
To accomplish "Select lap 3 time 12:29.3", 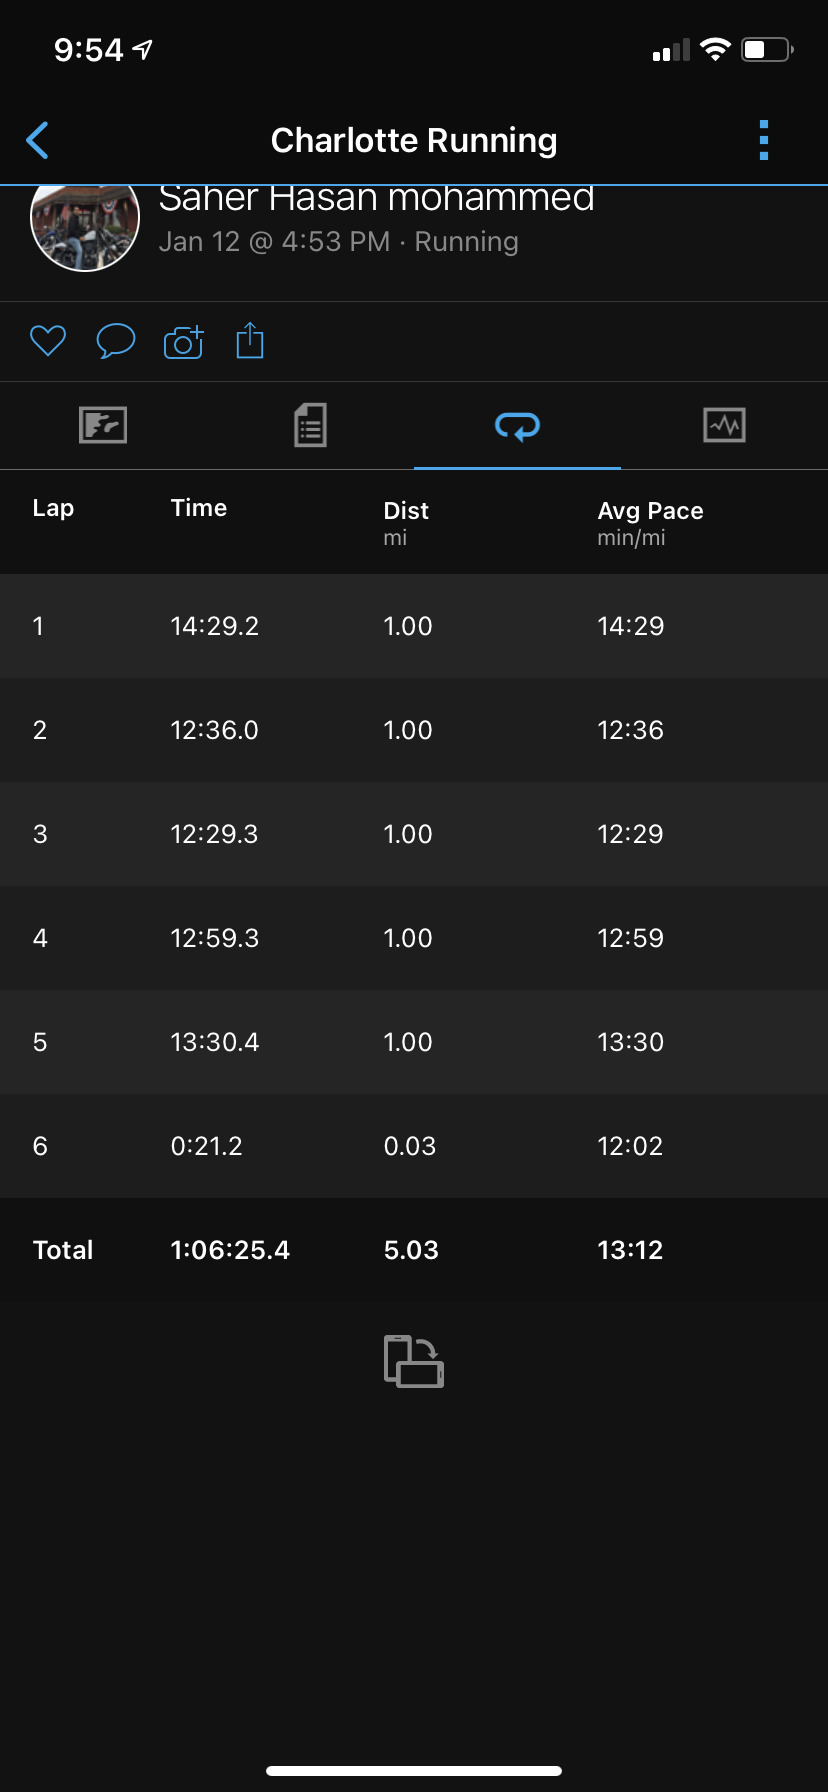I will pyautogui.click(x=214, y=834).
